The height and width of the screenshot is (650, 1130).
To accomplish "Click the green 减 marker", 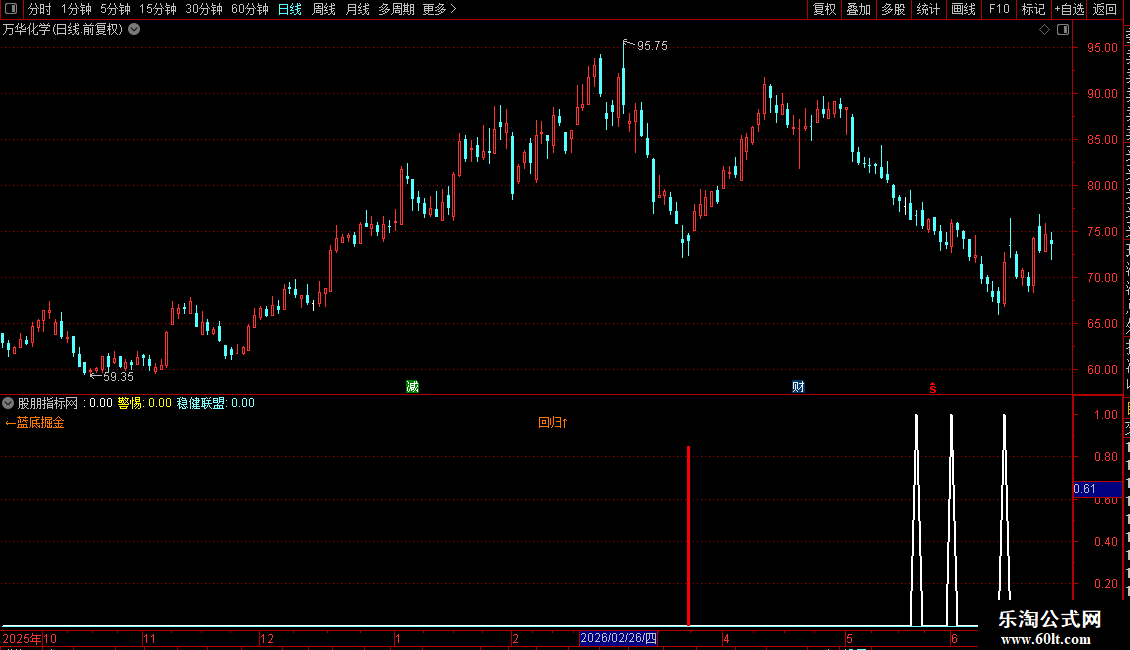I will (412, 387).
